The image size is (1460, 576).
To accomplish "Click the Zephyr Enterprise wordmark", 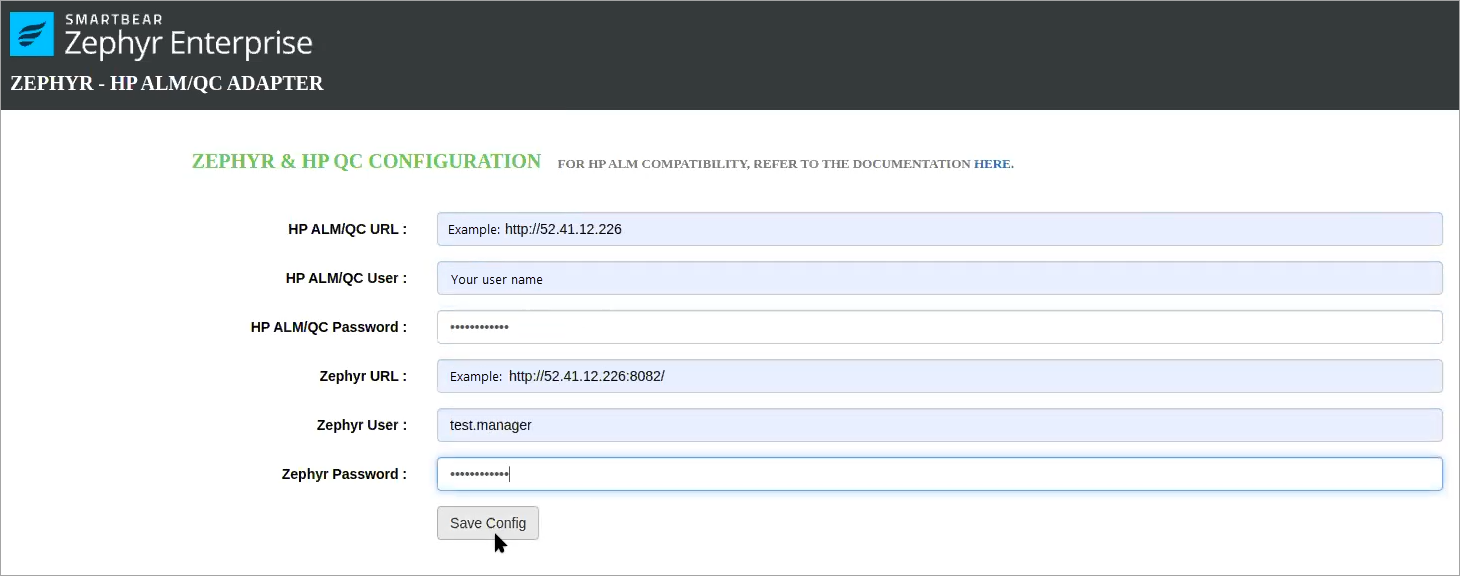I will coord(188,44).
